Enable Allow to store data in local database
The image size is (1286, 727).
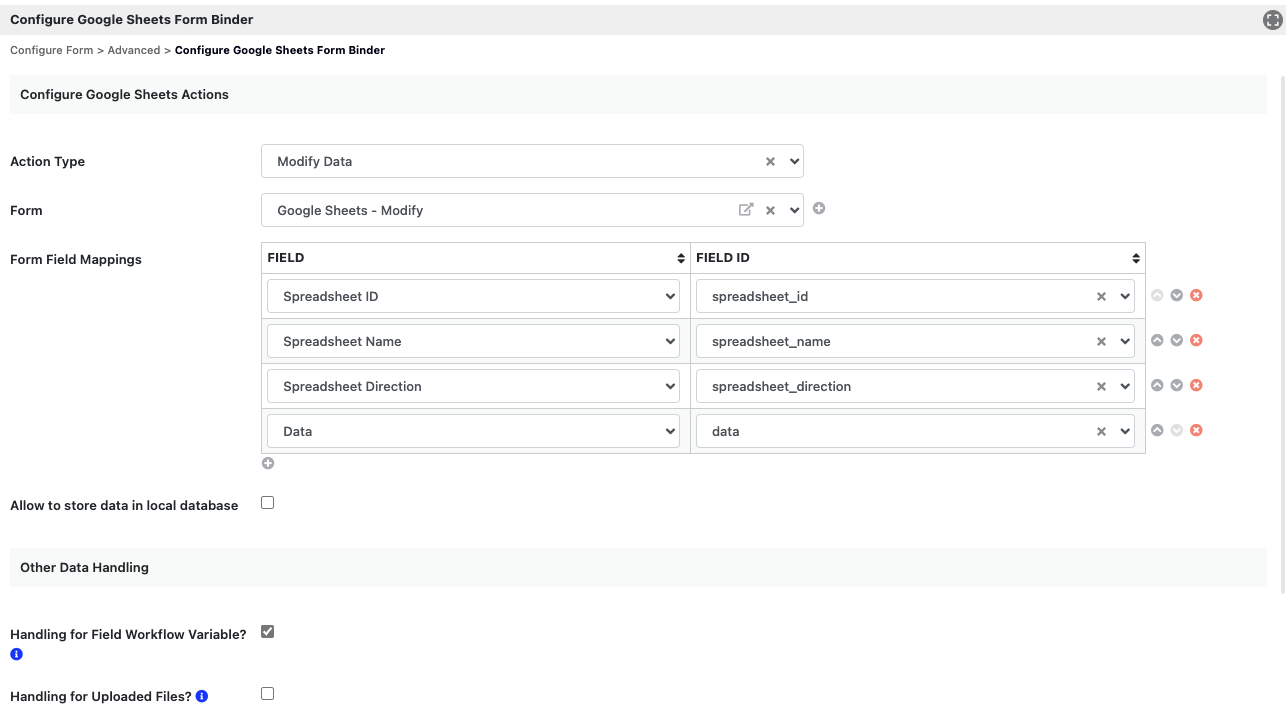click(x=267, y=503)
